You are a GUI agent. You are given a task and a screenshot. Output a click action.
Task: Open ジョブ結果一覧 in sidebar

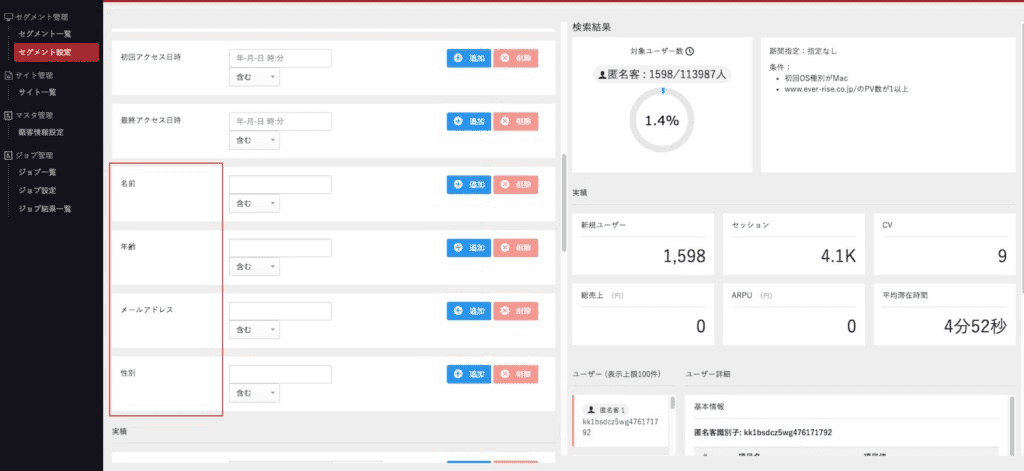45,208
